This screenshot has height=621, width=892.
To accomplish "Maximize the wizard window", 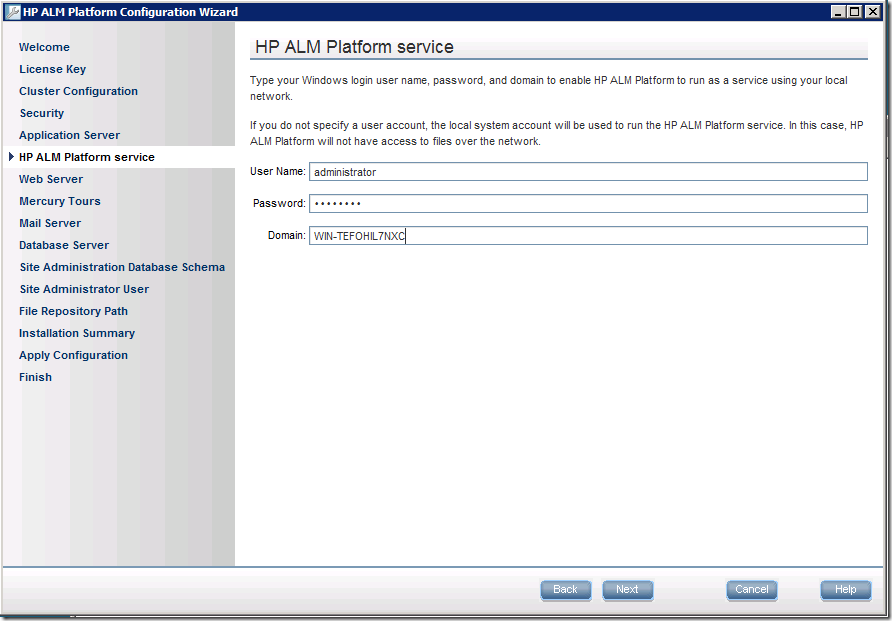I will point(854,11).
